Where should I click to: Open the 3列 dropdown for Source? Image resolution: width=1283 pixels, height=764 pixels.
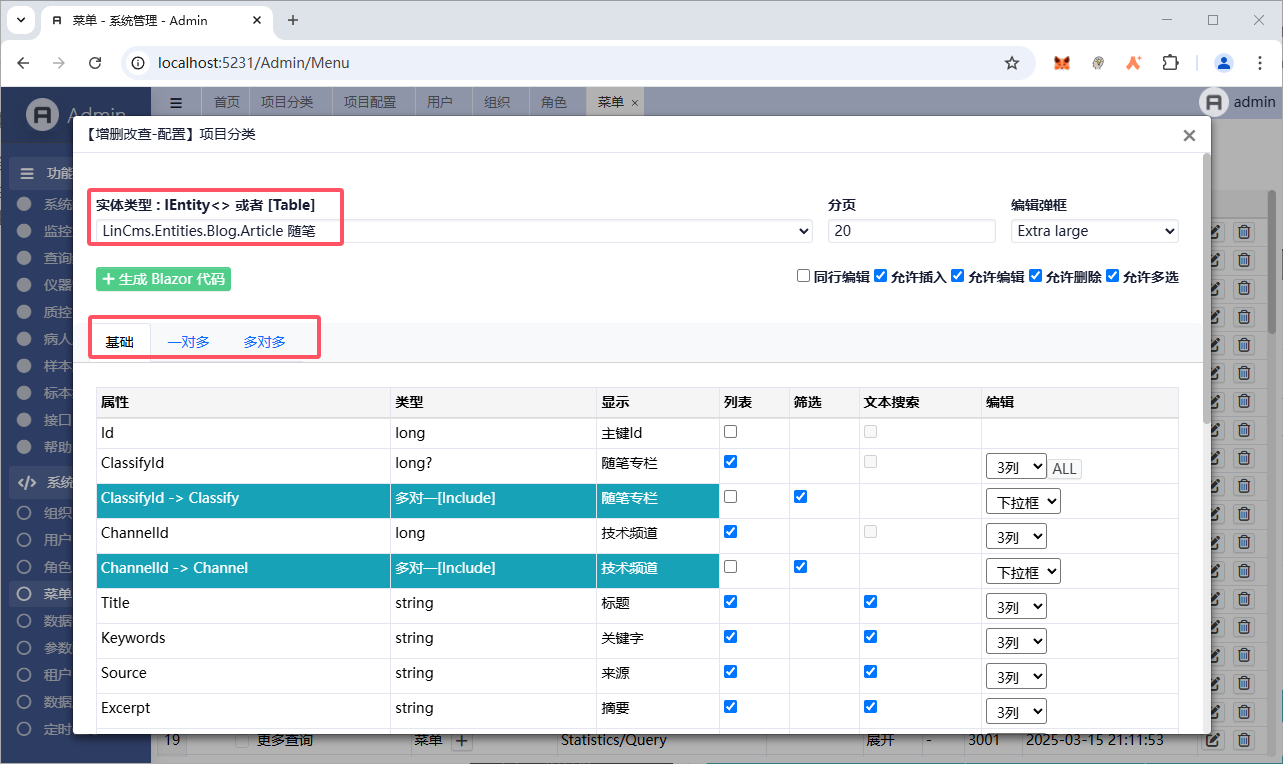(1016, 676)
